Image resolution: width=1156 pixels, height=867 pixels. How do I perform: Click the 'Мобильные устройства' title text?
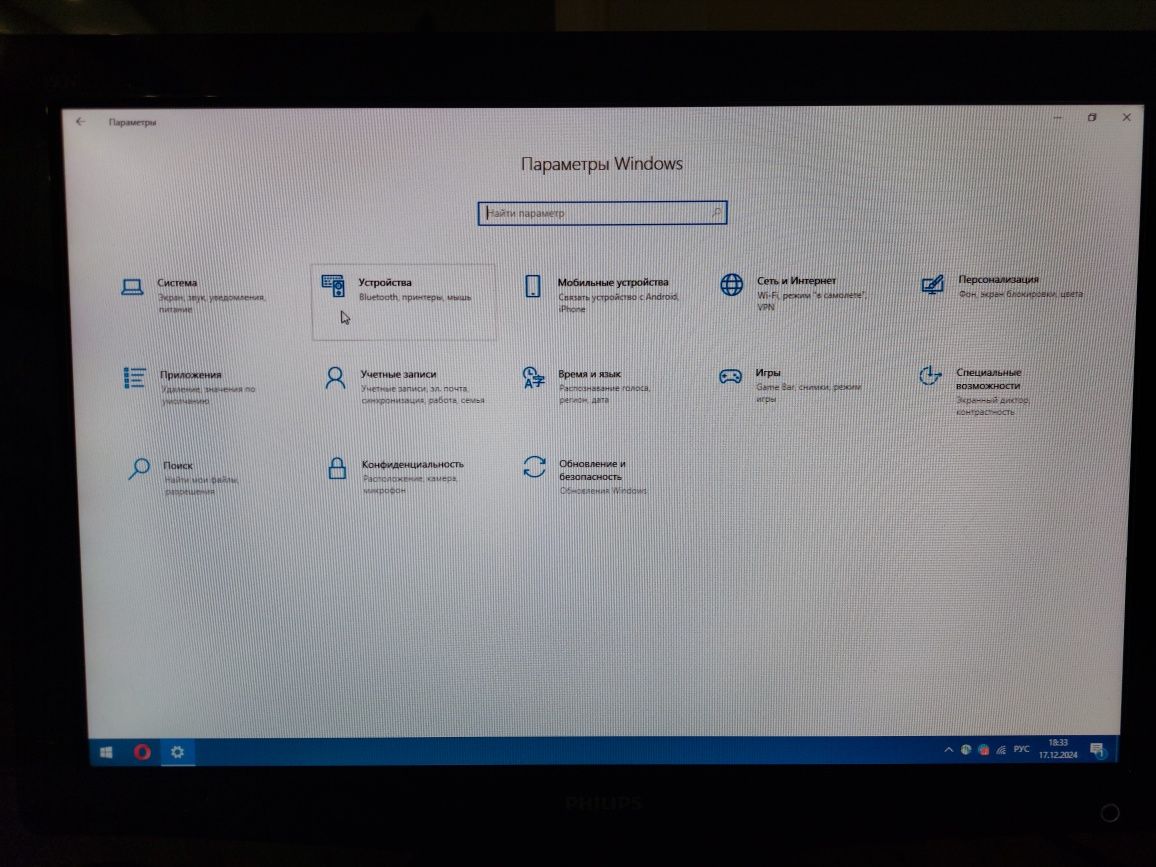click(613, 282)
